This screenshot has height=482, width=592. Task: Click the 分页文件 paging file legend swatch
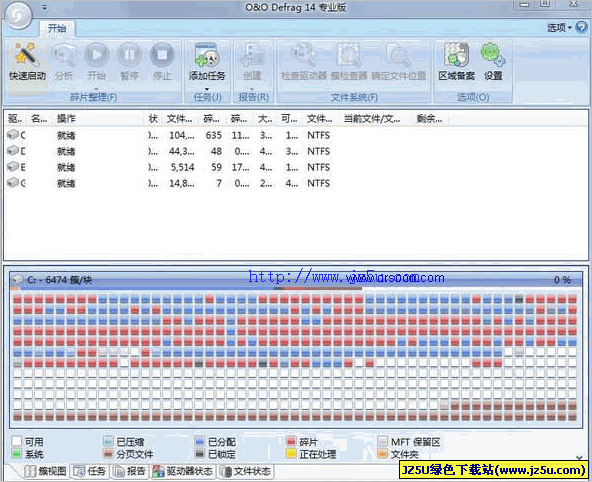click(x=108, y=453)
